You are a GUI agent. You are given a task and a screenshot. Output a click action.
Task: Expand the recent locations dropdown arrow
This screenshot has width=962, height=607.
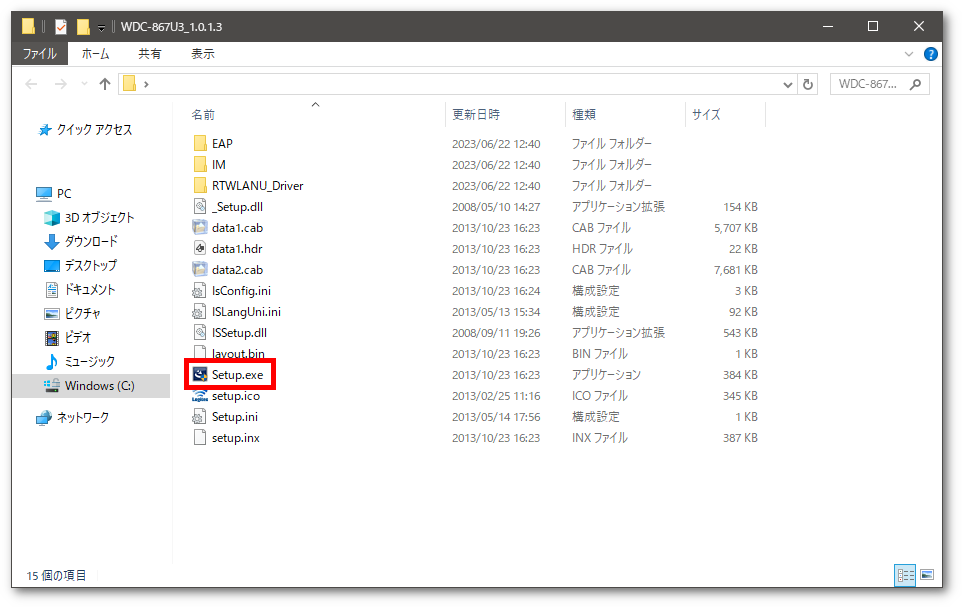(84, 84)
